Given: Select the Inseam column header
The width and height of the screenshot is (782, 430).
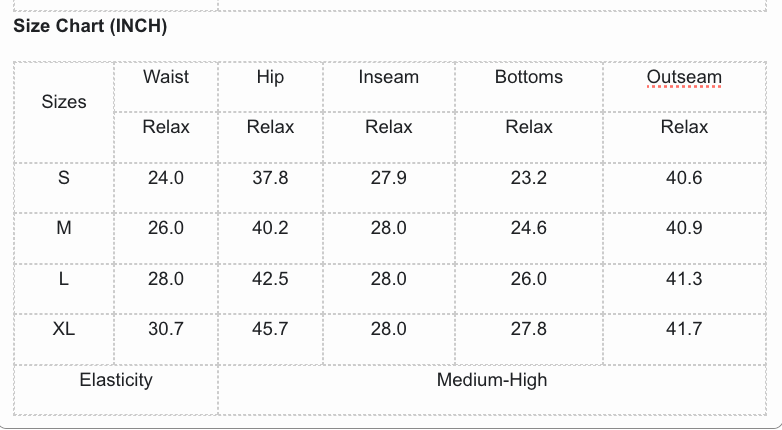Looking at the screenshot, I should (388, 77).
